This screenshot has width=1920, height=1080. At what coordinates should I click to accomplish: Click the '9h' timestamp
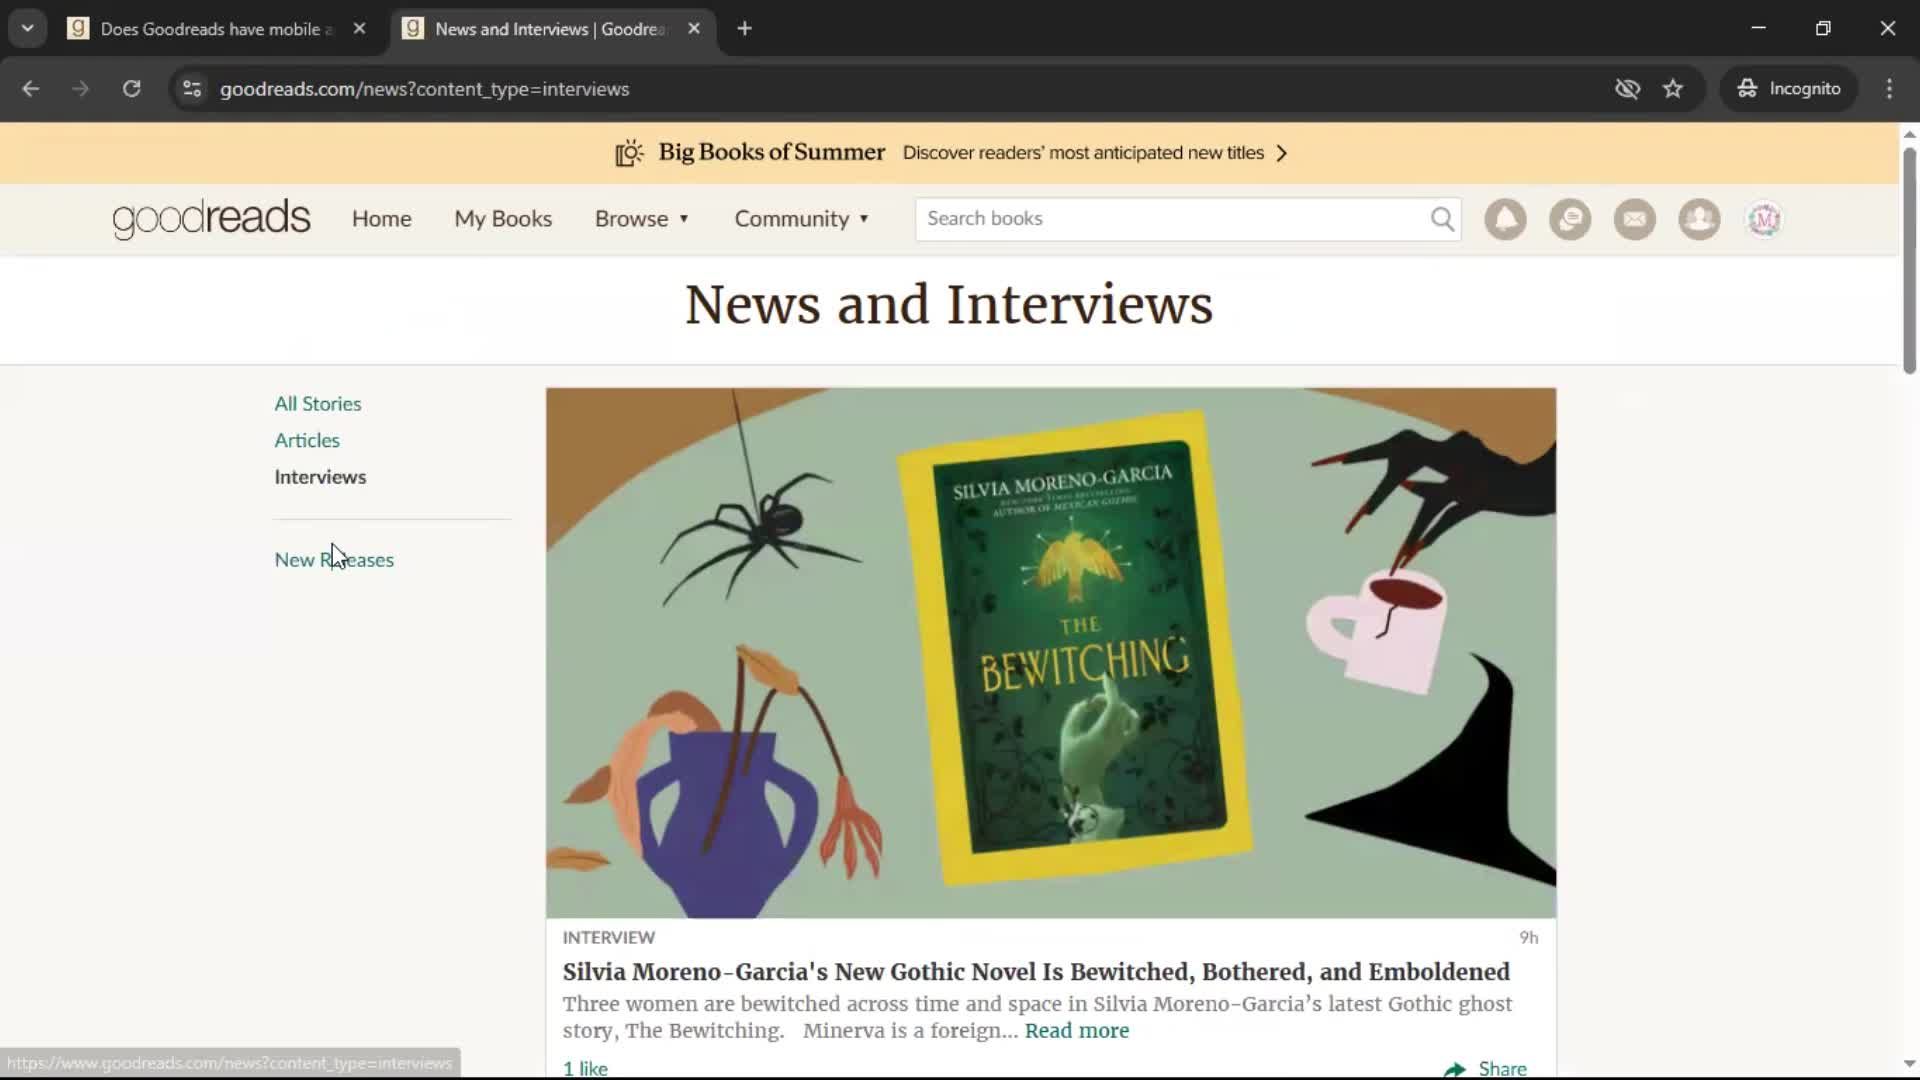click(1528, 938)
